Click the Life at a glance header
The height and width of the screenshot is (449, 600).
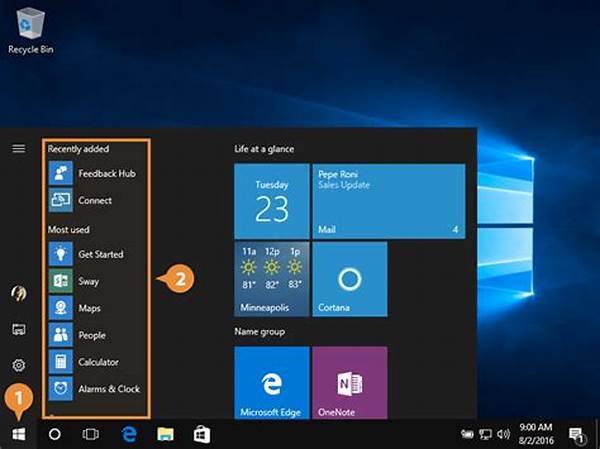pos(264,149)
